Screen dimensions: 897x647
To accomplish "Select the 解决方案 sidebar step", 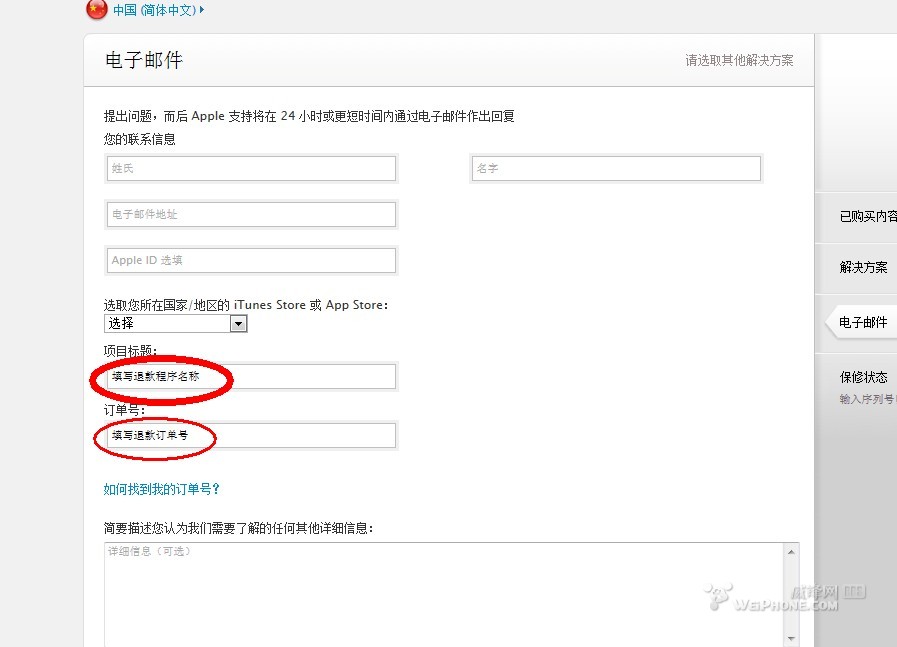I will click(x=863, y=267).
